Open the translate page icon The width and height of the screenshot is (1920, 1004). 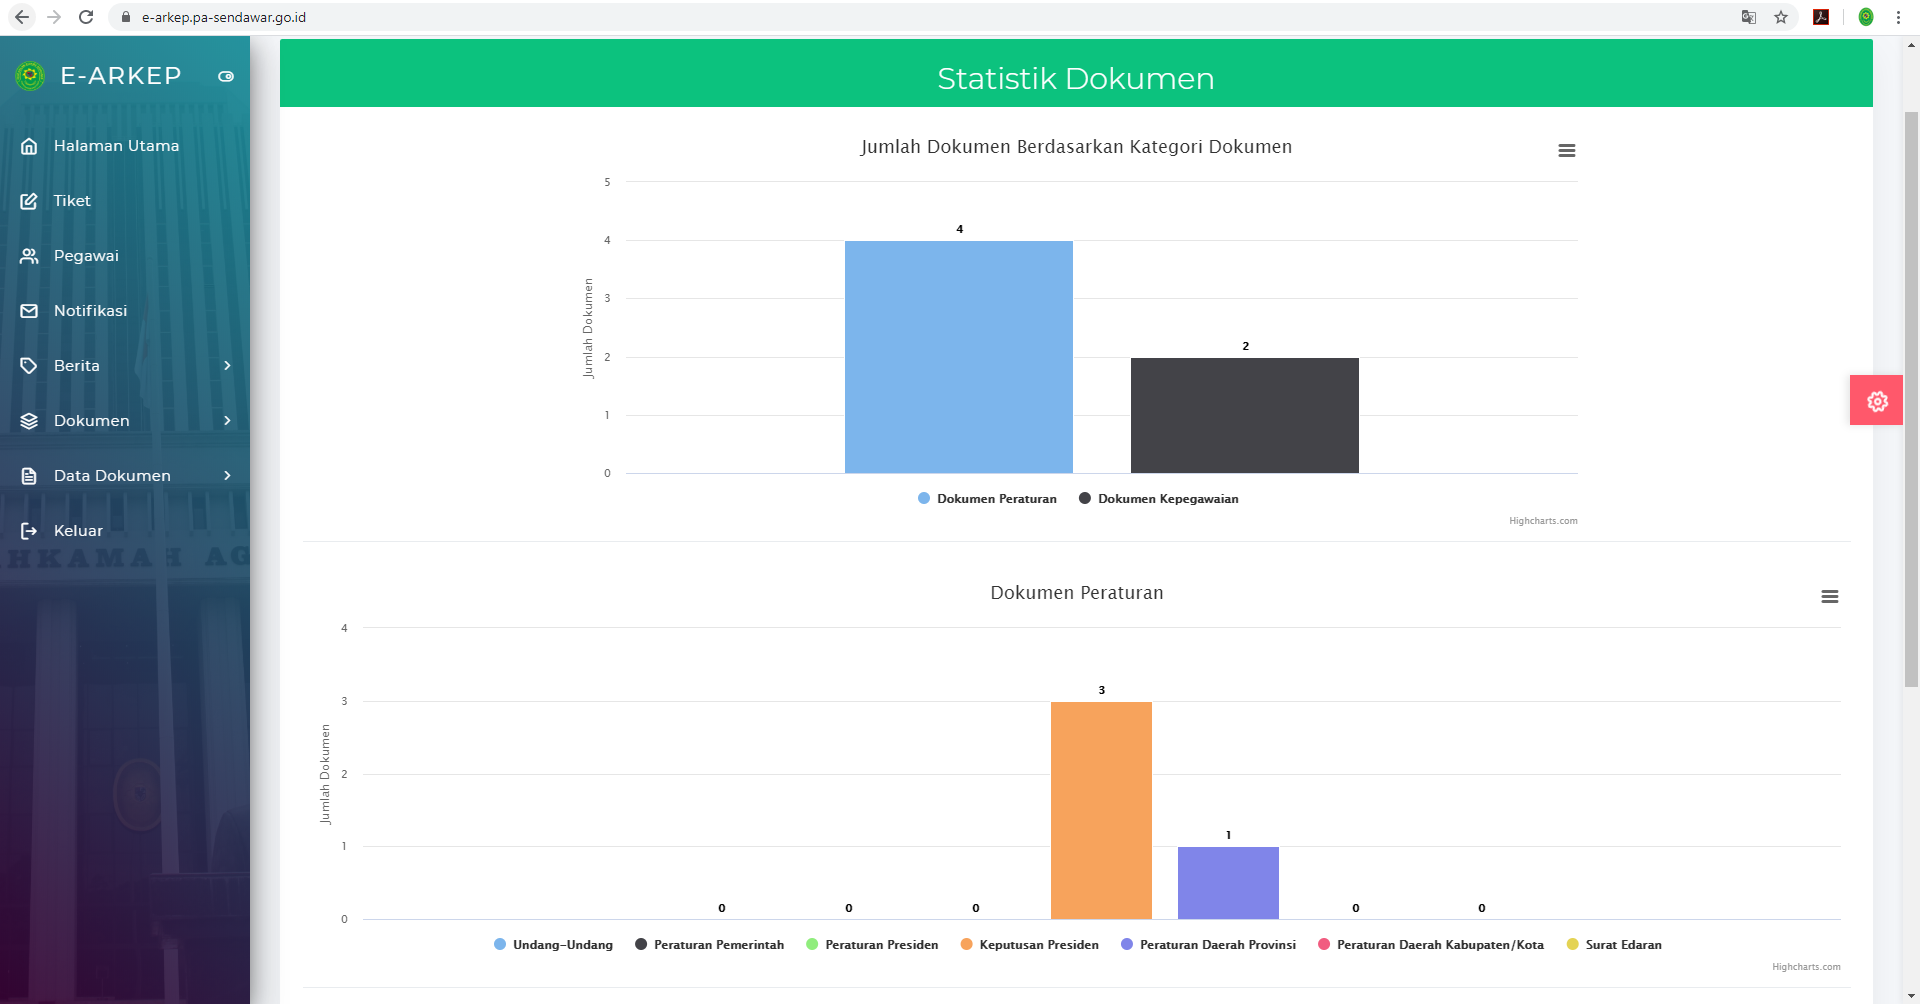[1748, 17]
